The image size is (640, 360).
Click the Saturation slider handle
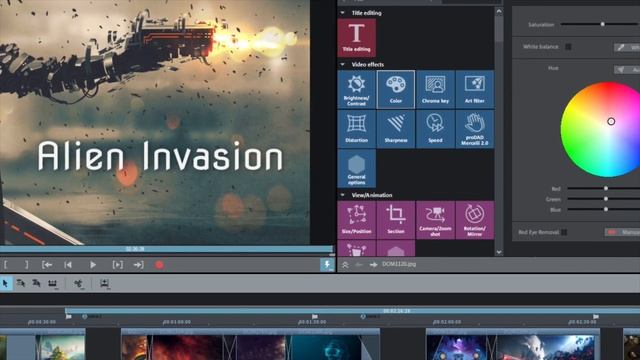[x=602, y=24]
